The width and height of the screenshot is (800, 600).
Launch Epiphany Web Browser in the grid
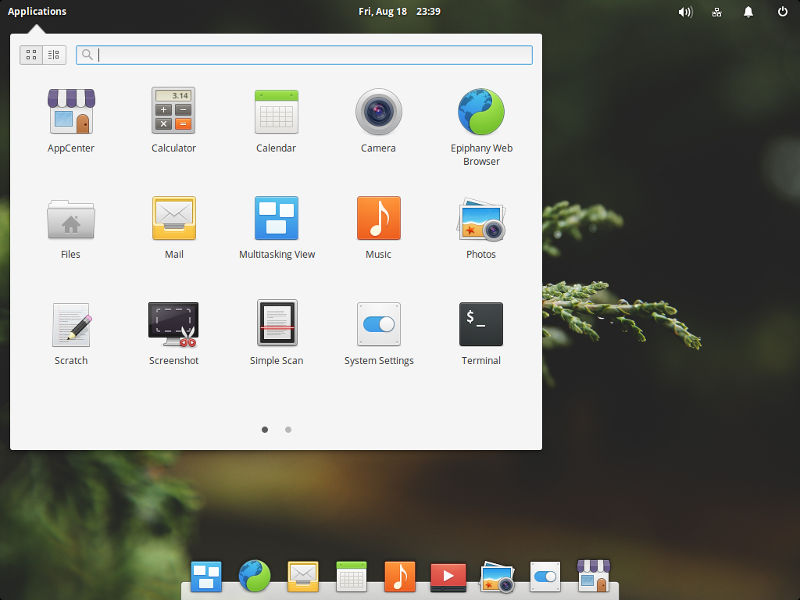[481, 127]
